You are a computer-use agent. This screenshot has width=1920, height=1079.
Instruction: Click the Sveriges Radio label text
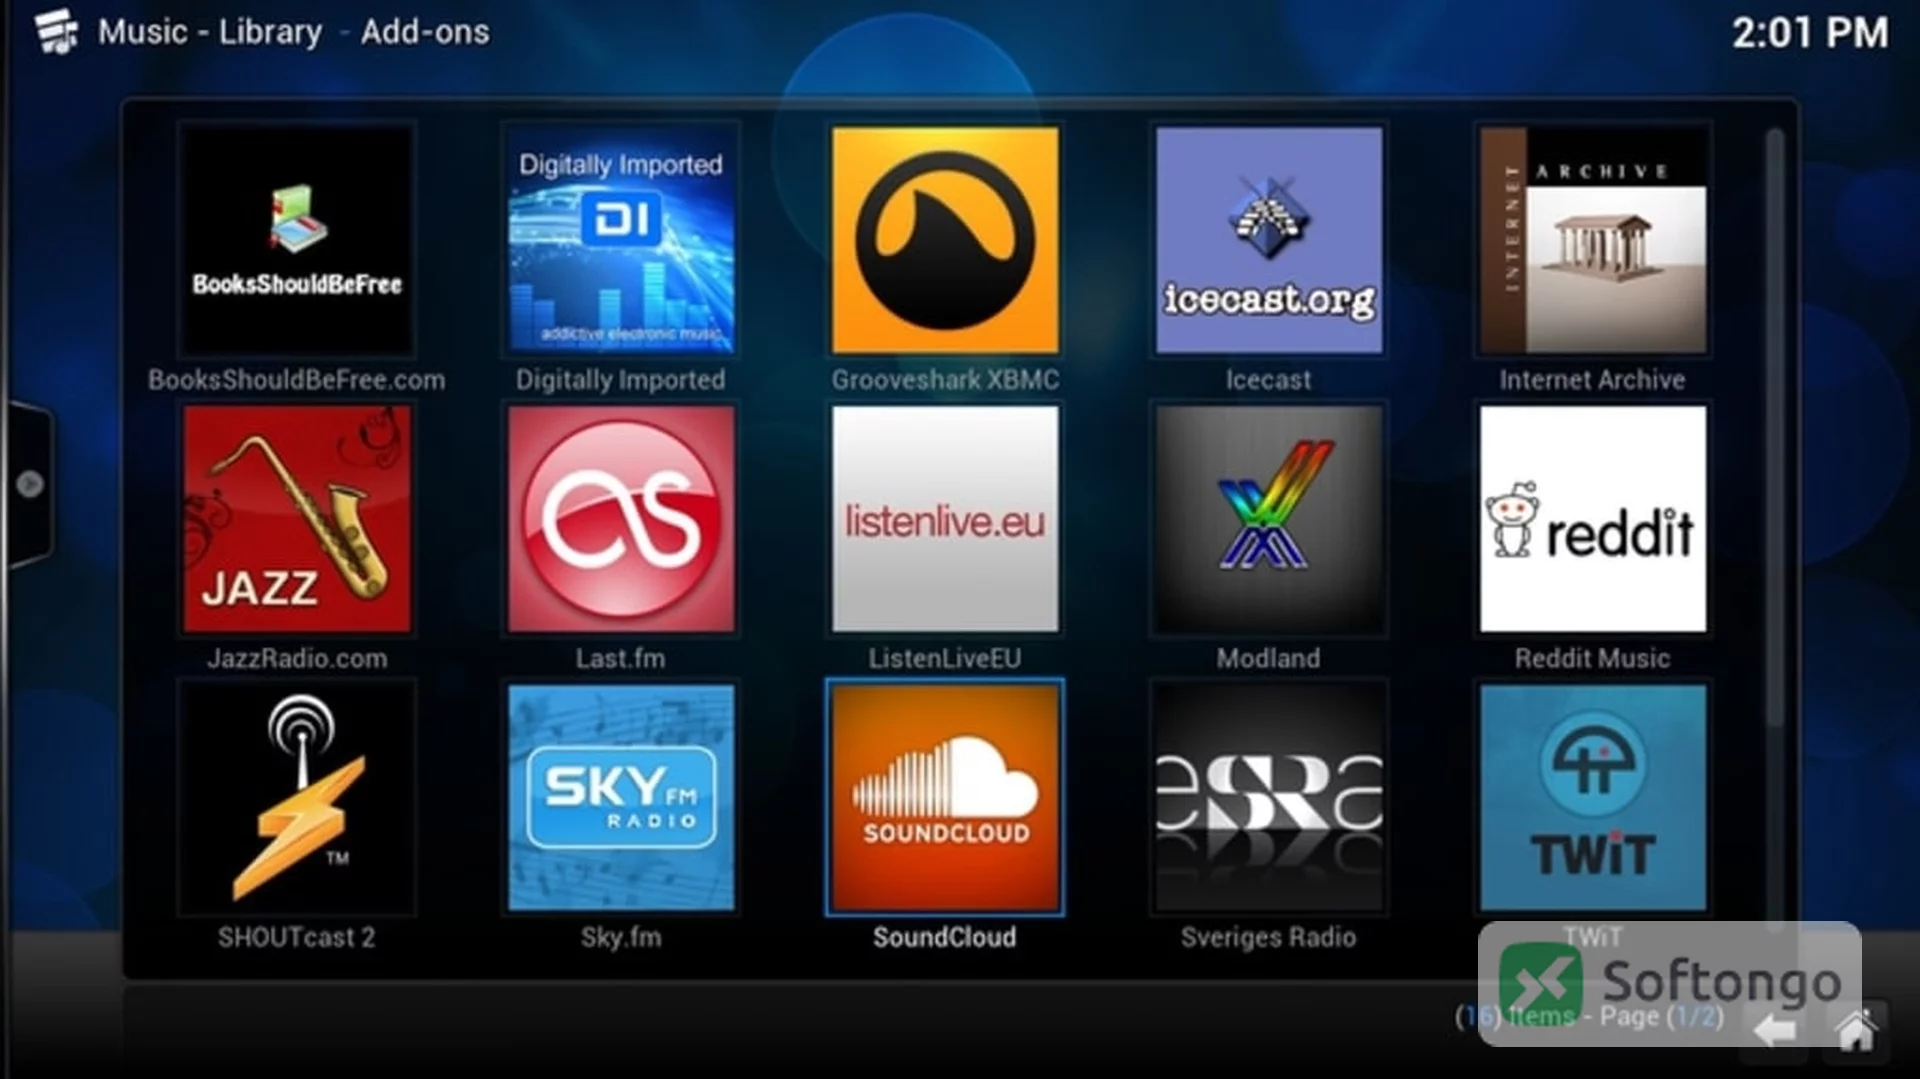pyautogui.click(x=1269, y=938)
